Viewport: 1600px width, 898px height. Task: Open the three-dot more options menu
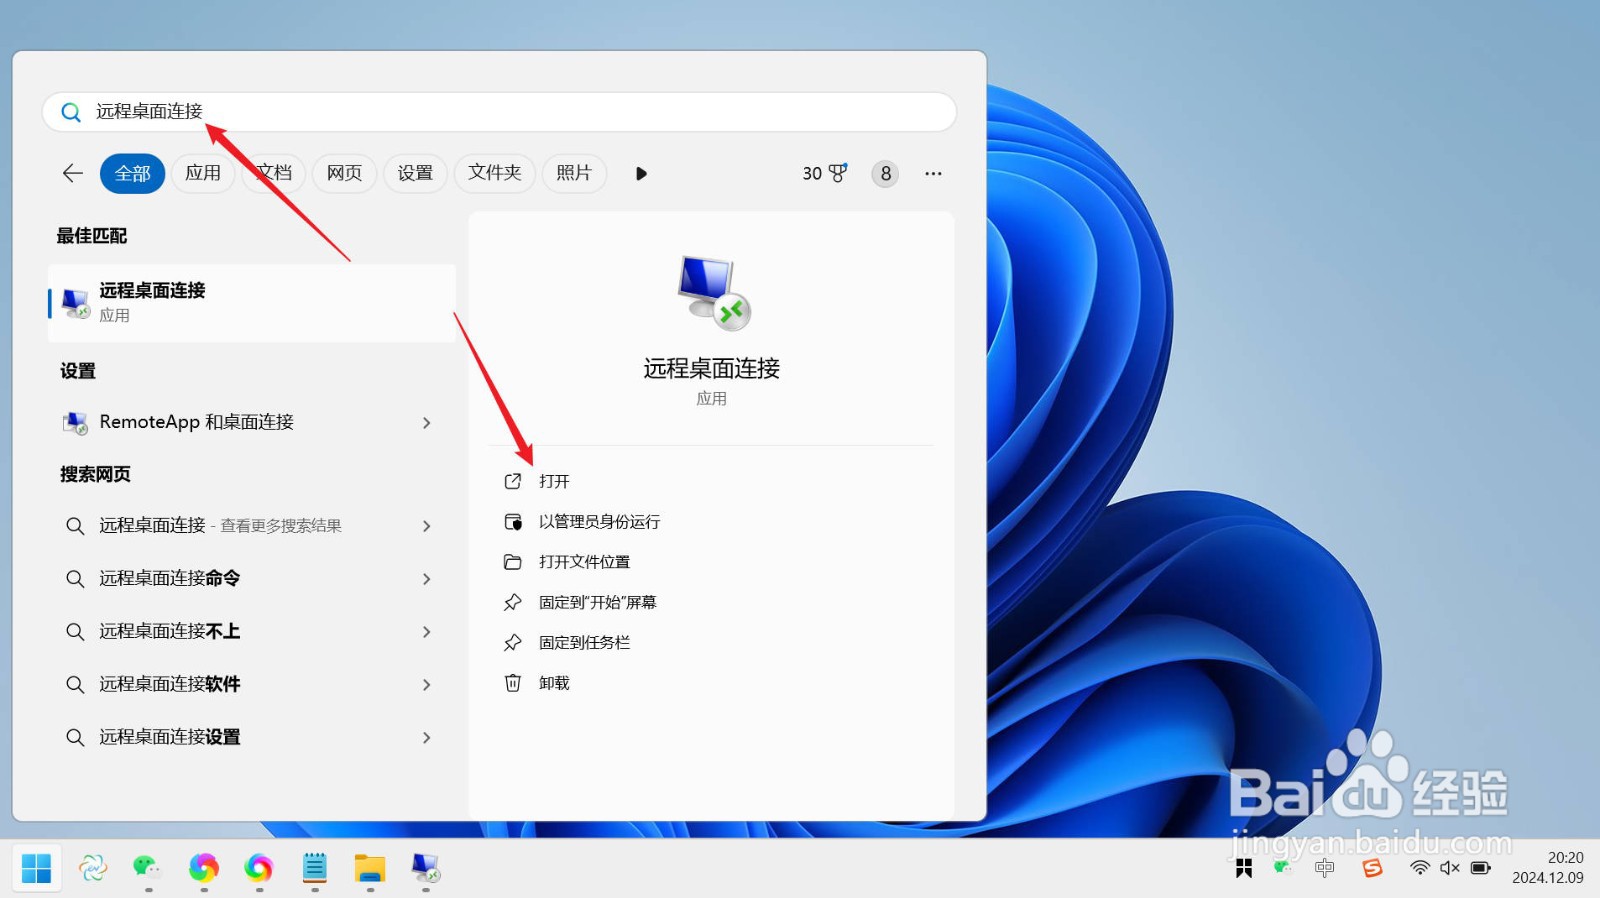933,173
